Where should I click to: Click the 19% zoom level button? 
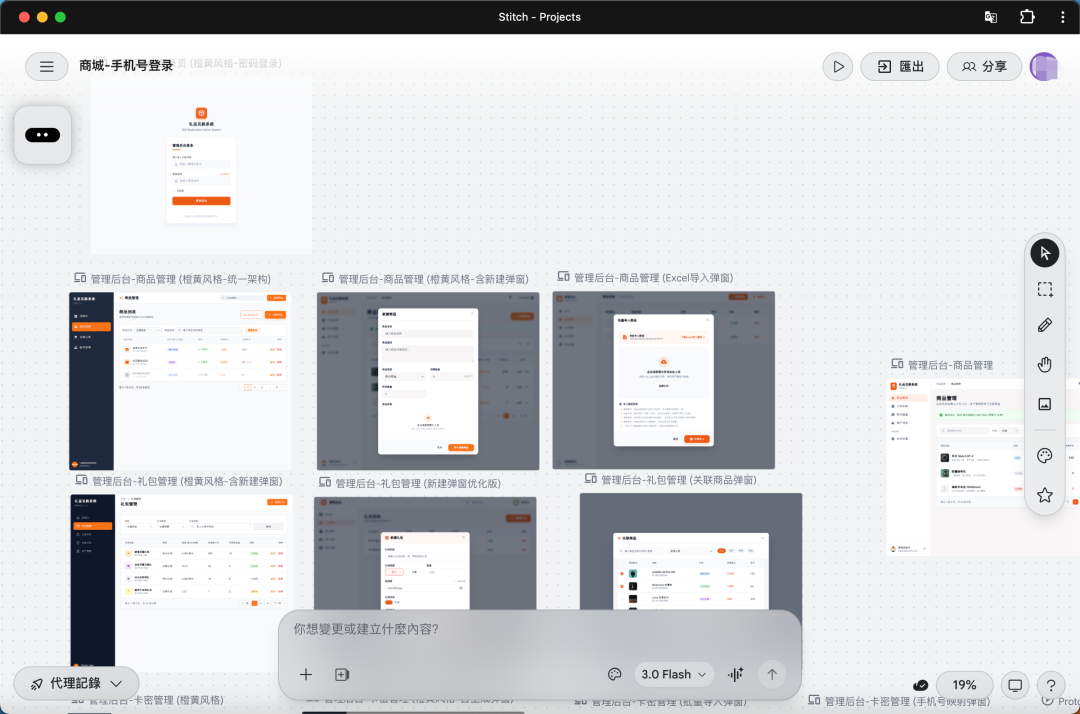coord(964,685)
